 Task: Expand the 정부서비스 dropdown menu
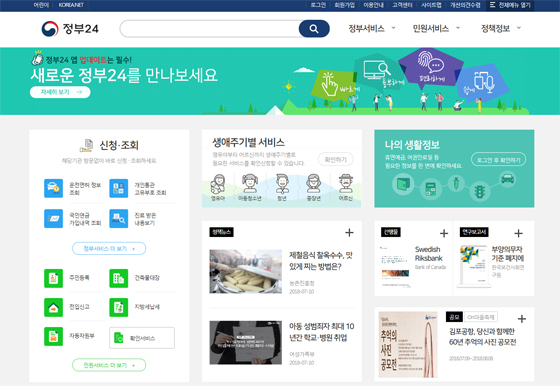pos(372,29)
